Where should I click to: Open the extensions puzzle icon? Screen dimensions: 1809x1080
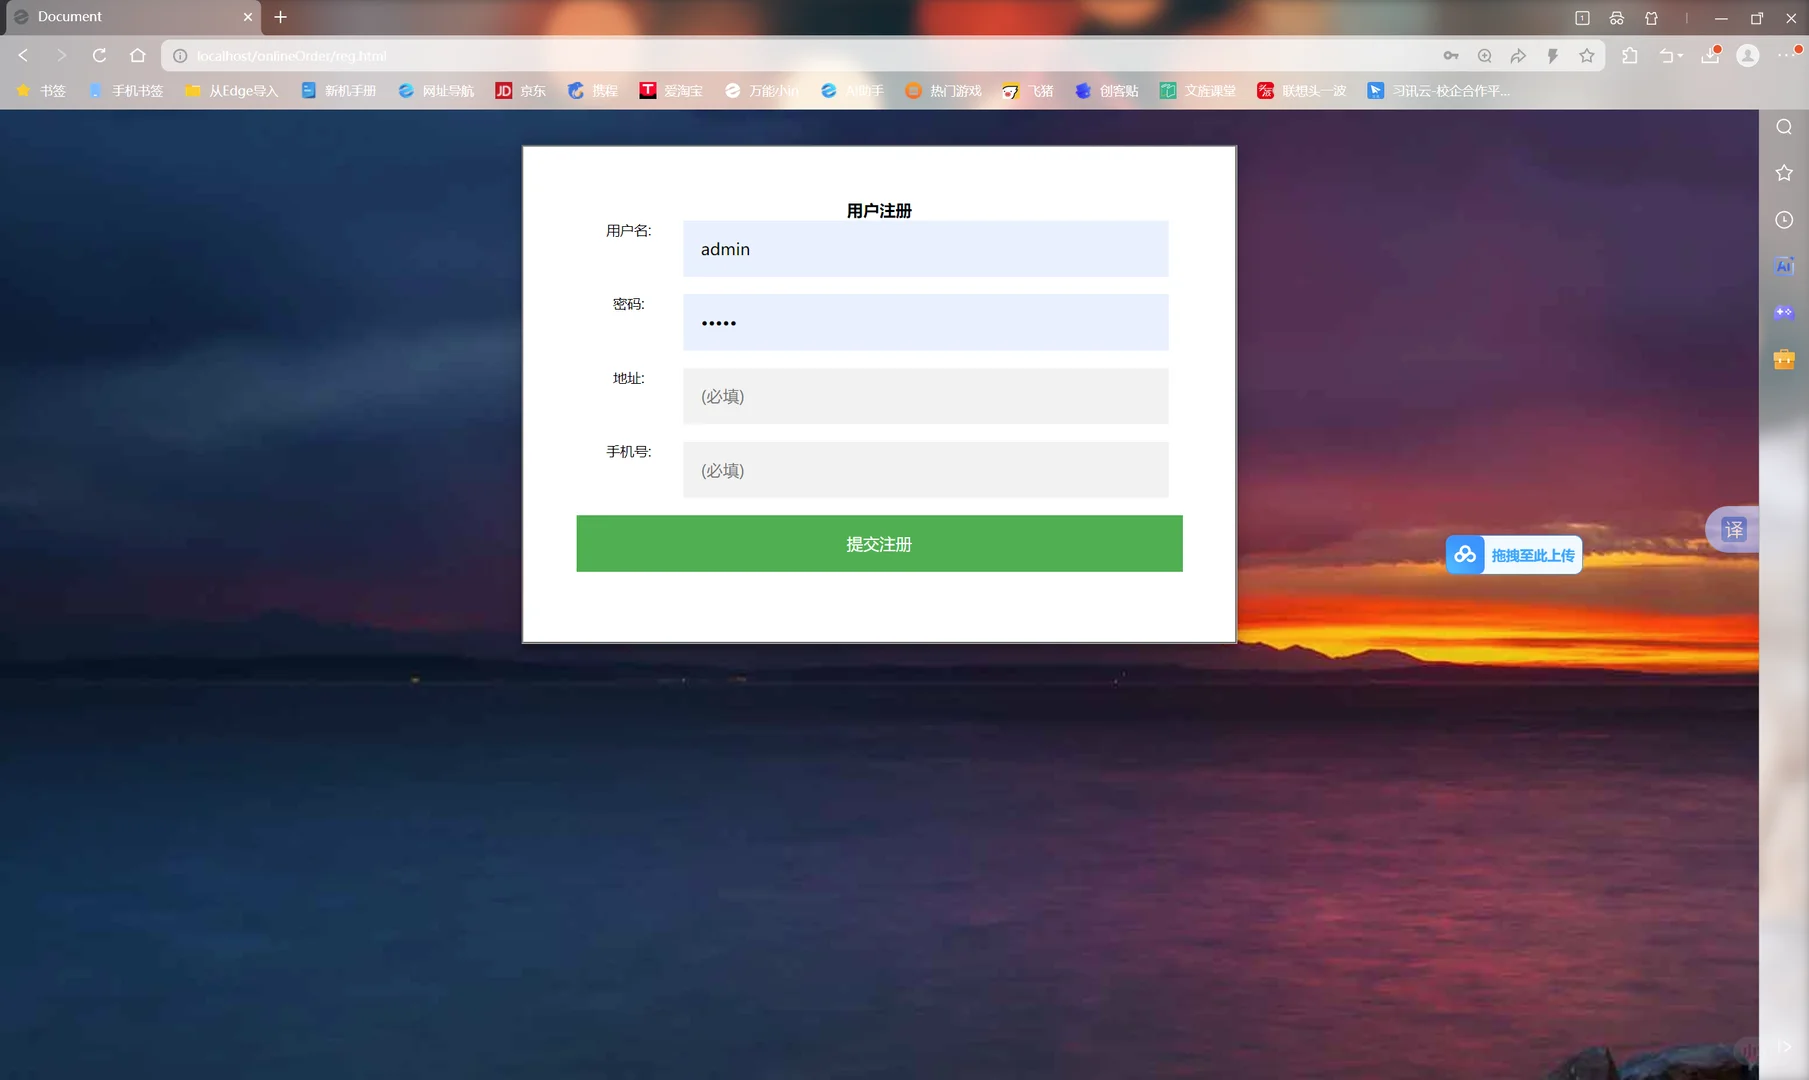pos(1630,55)
